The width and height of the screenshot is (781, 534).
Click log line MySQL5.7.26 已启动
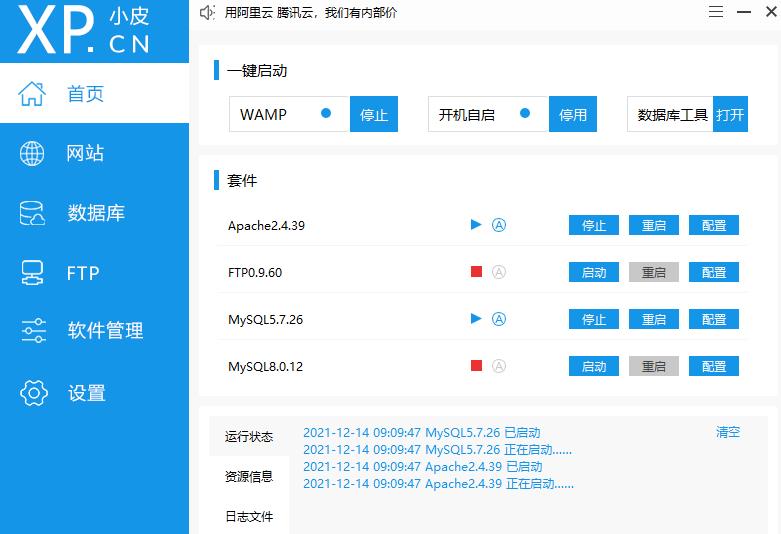[x=422, y=432]
